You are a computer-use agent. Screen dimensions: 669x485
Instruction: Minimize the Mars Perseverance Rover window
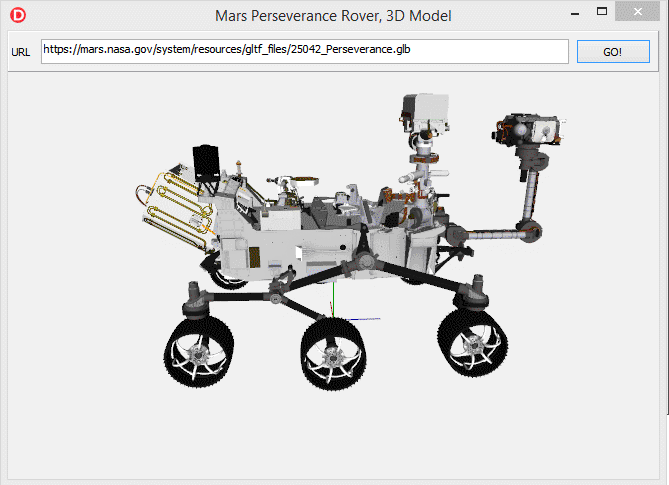[575, 13]
